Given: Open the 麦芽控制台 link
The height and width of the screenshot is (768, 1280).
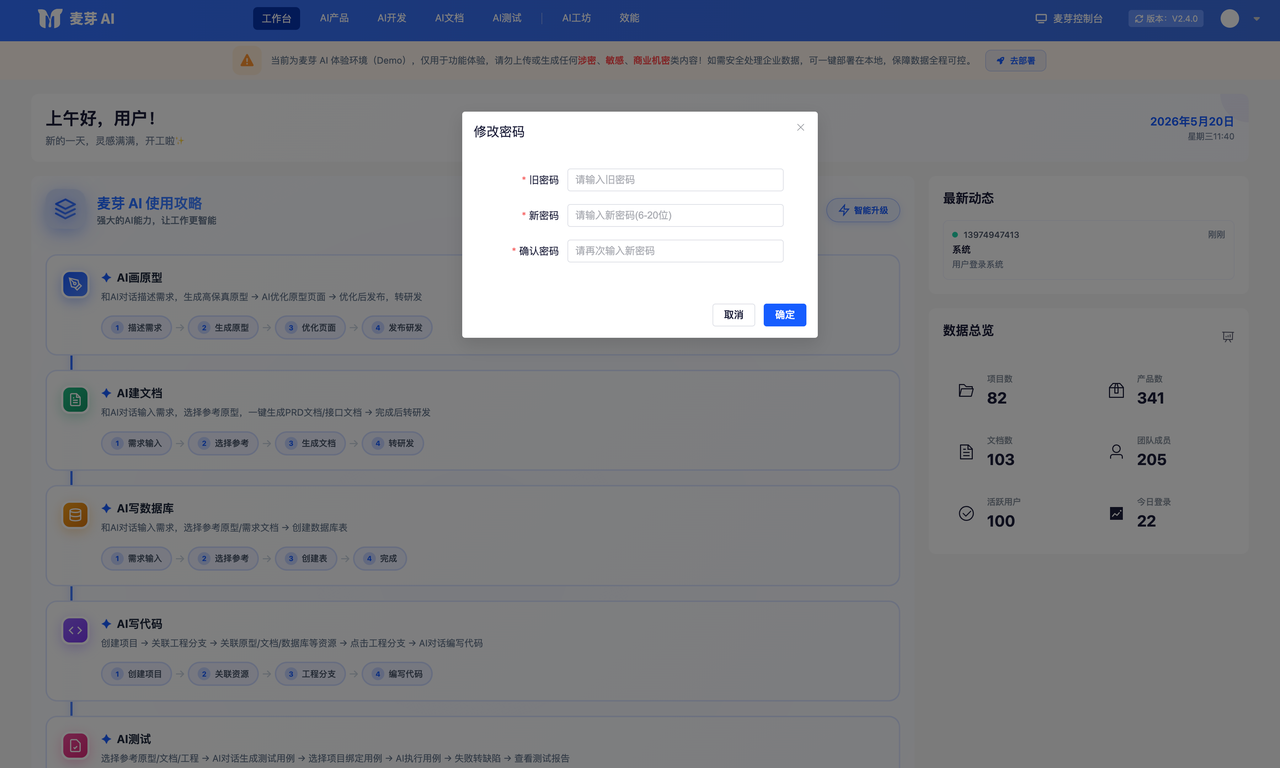Looking at the screenshot, I should 1069,18.
